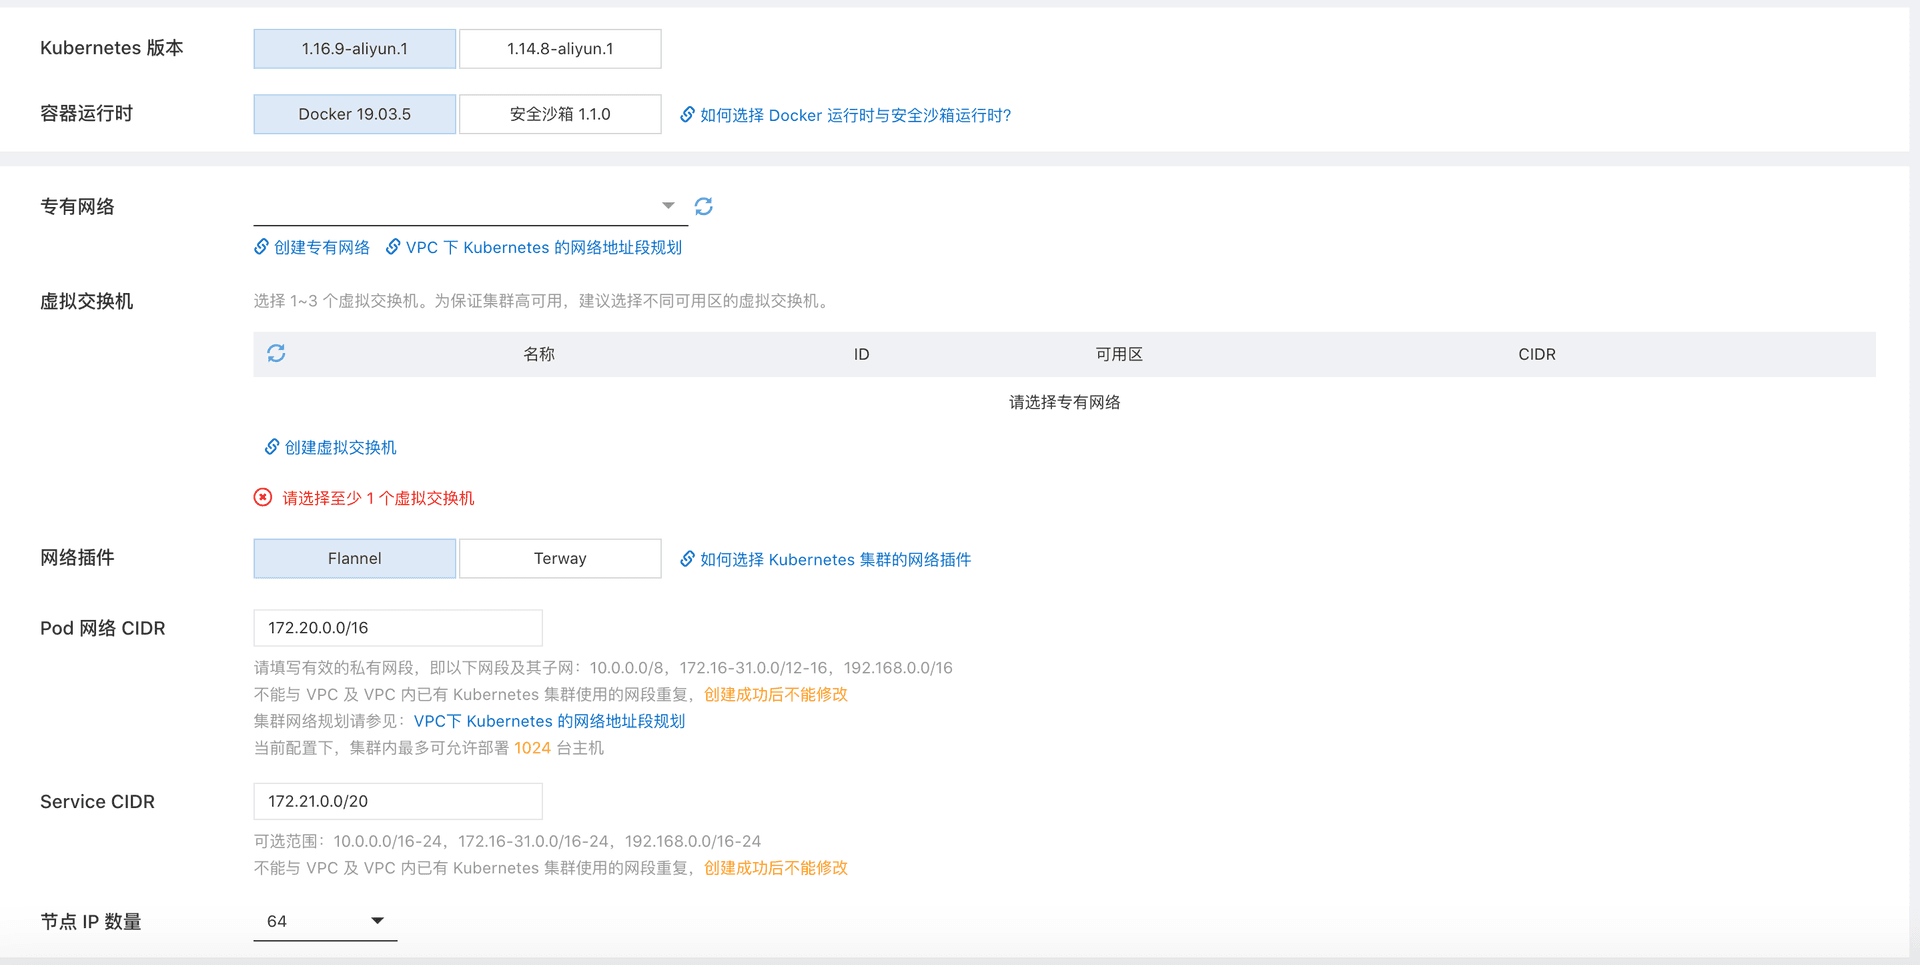1920x965 pixels.
Task: Click the hint 选择 1~3 个虚拟交换机
Action: point(543,301)
